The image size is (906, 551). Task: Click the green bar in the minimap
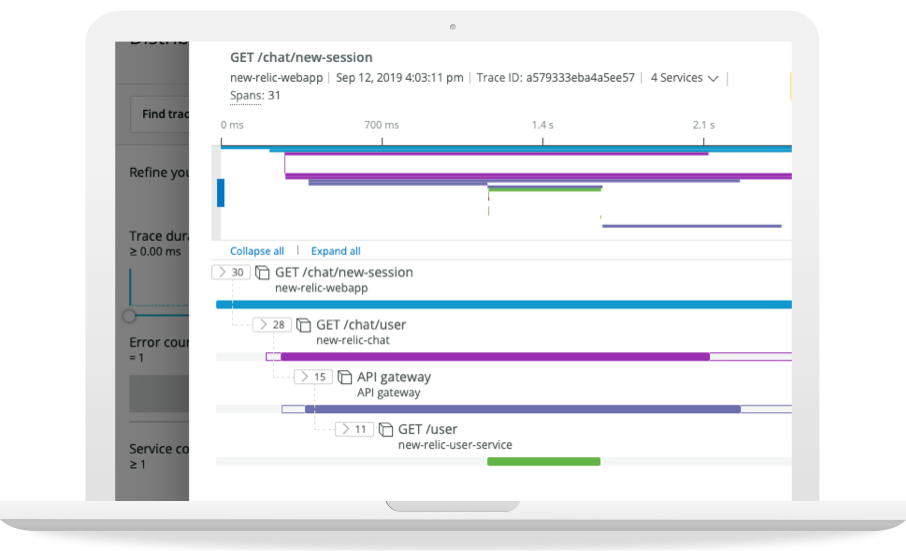pyautogui.click(x=545, y=189)
